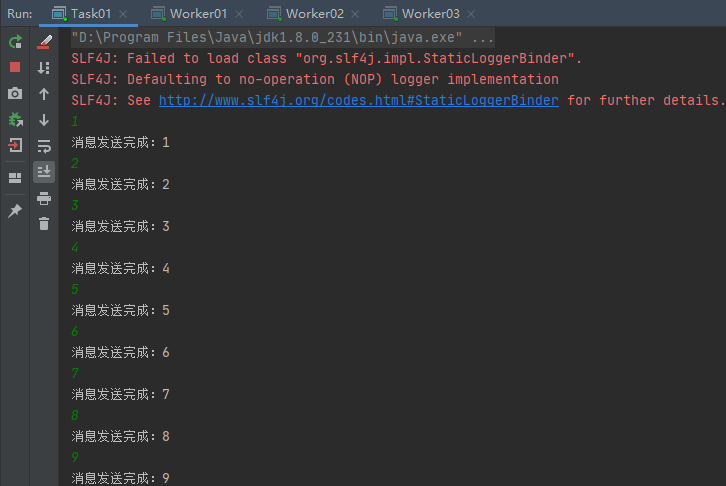This screenshot has height=486, width=726.
Task: Click the up arrow stack trace icon
Action: [x=44, y=94]
